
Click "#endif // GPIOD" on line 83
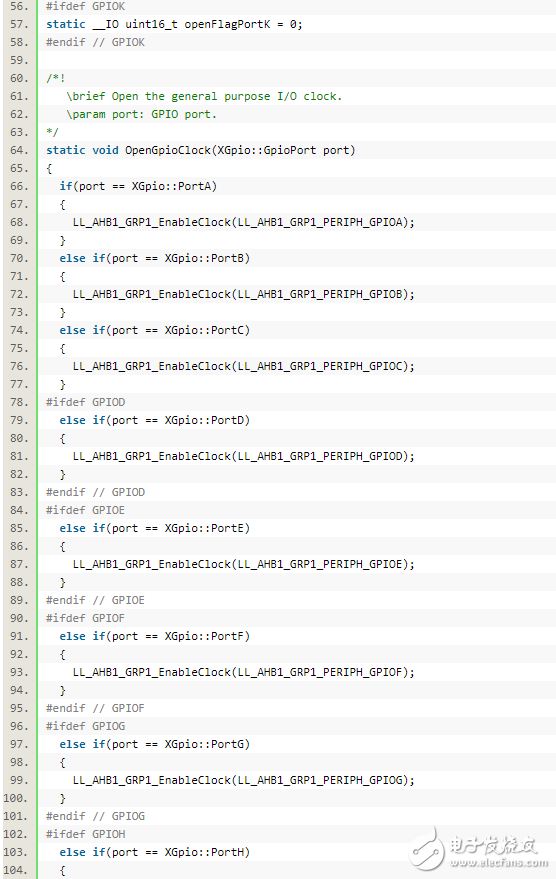(95, 492)
